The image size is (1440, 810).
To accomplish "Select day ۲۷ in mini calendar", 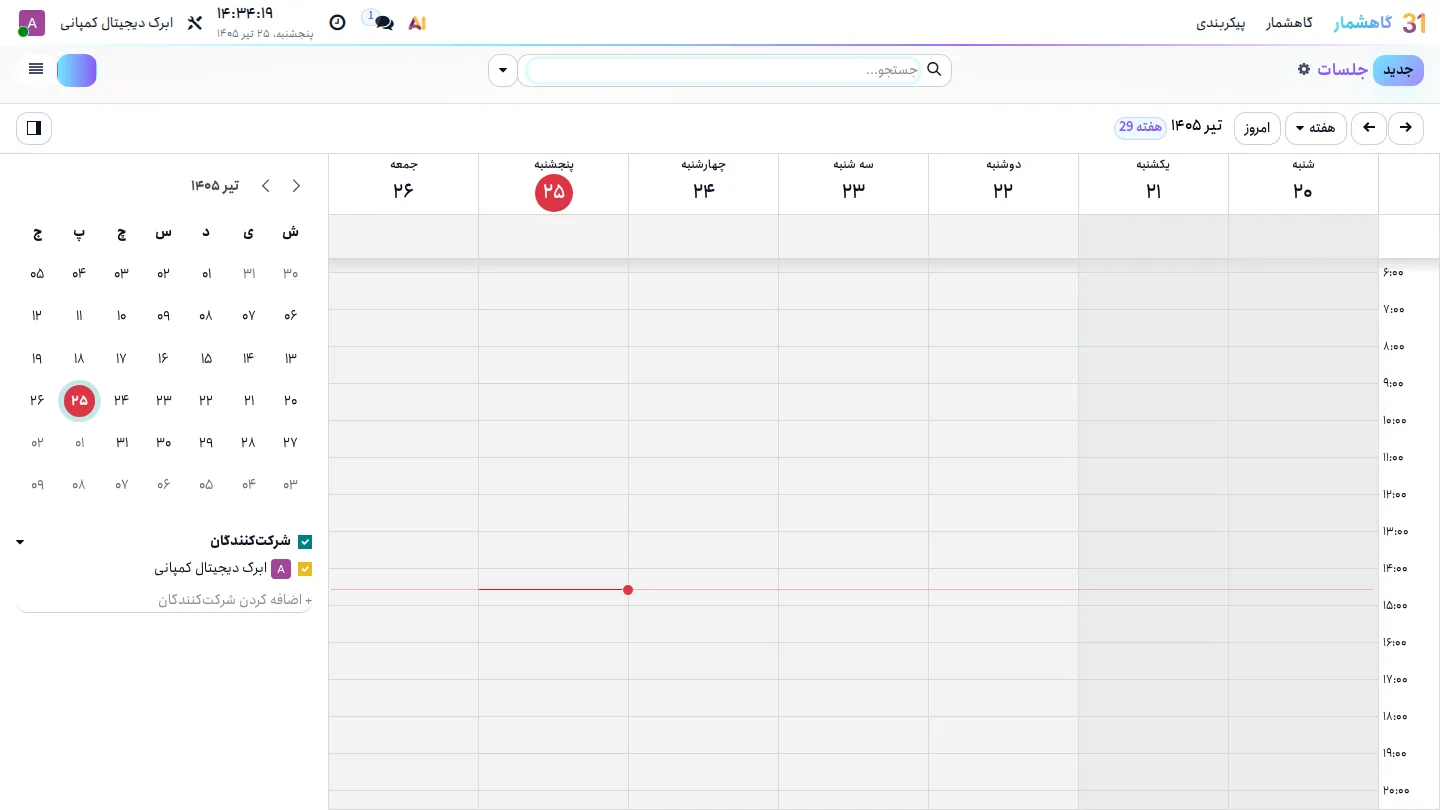I will click(290, 442).
